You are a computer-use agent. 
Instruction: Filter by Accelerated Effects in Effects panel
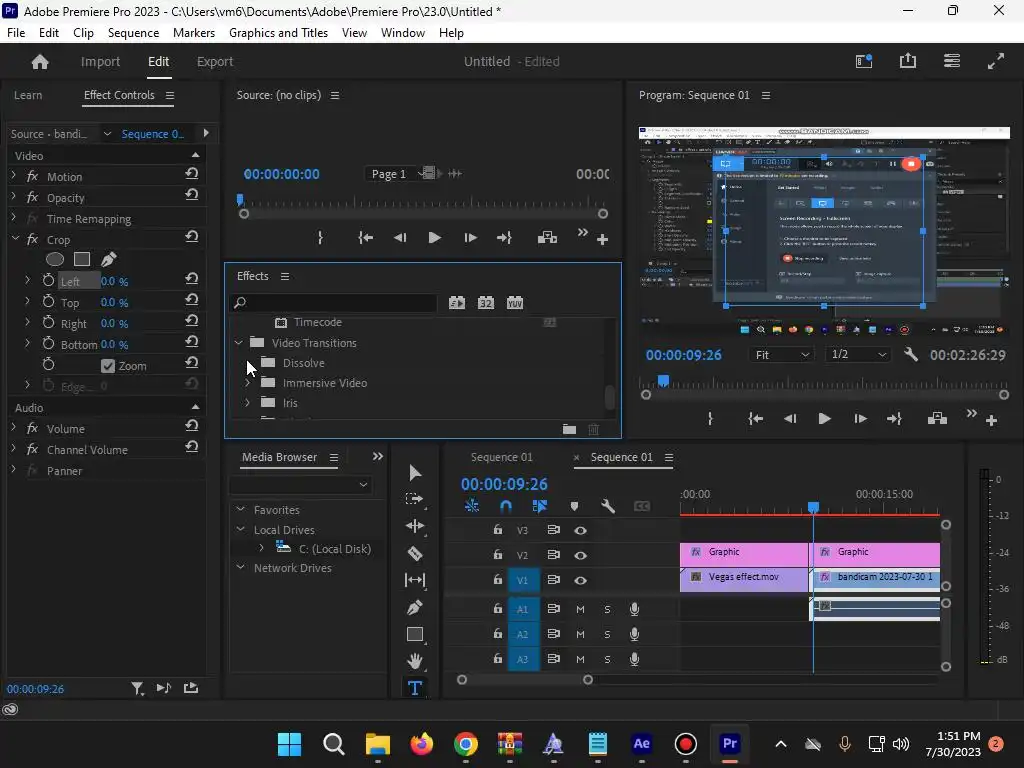tap(457, 302)
